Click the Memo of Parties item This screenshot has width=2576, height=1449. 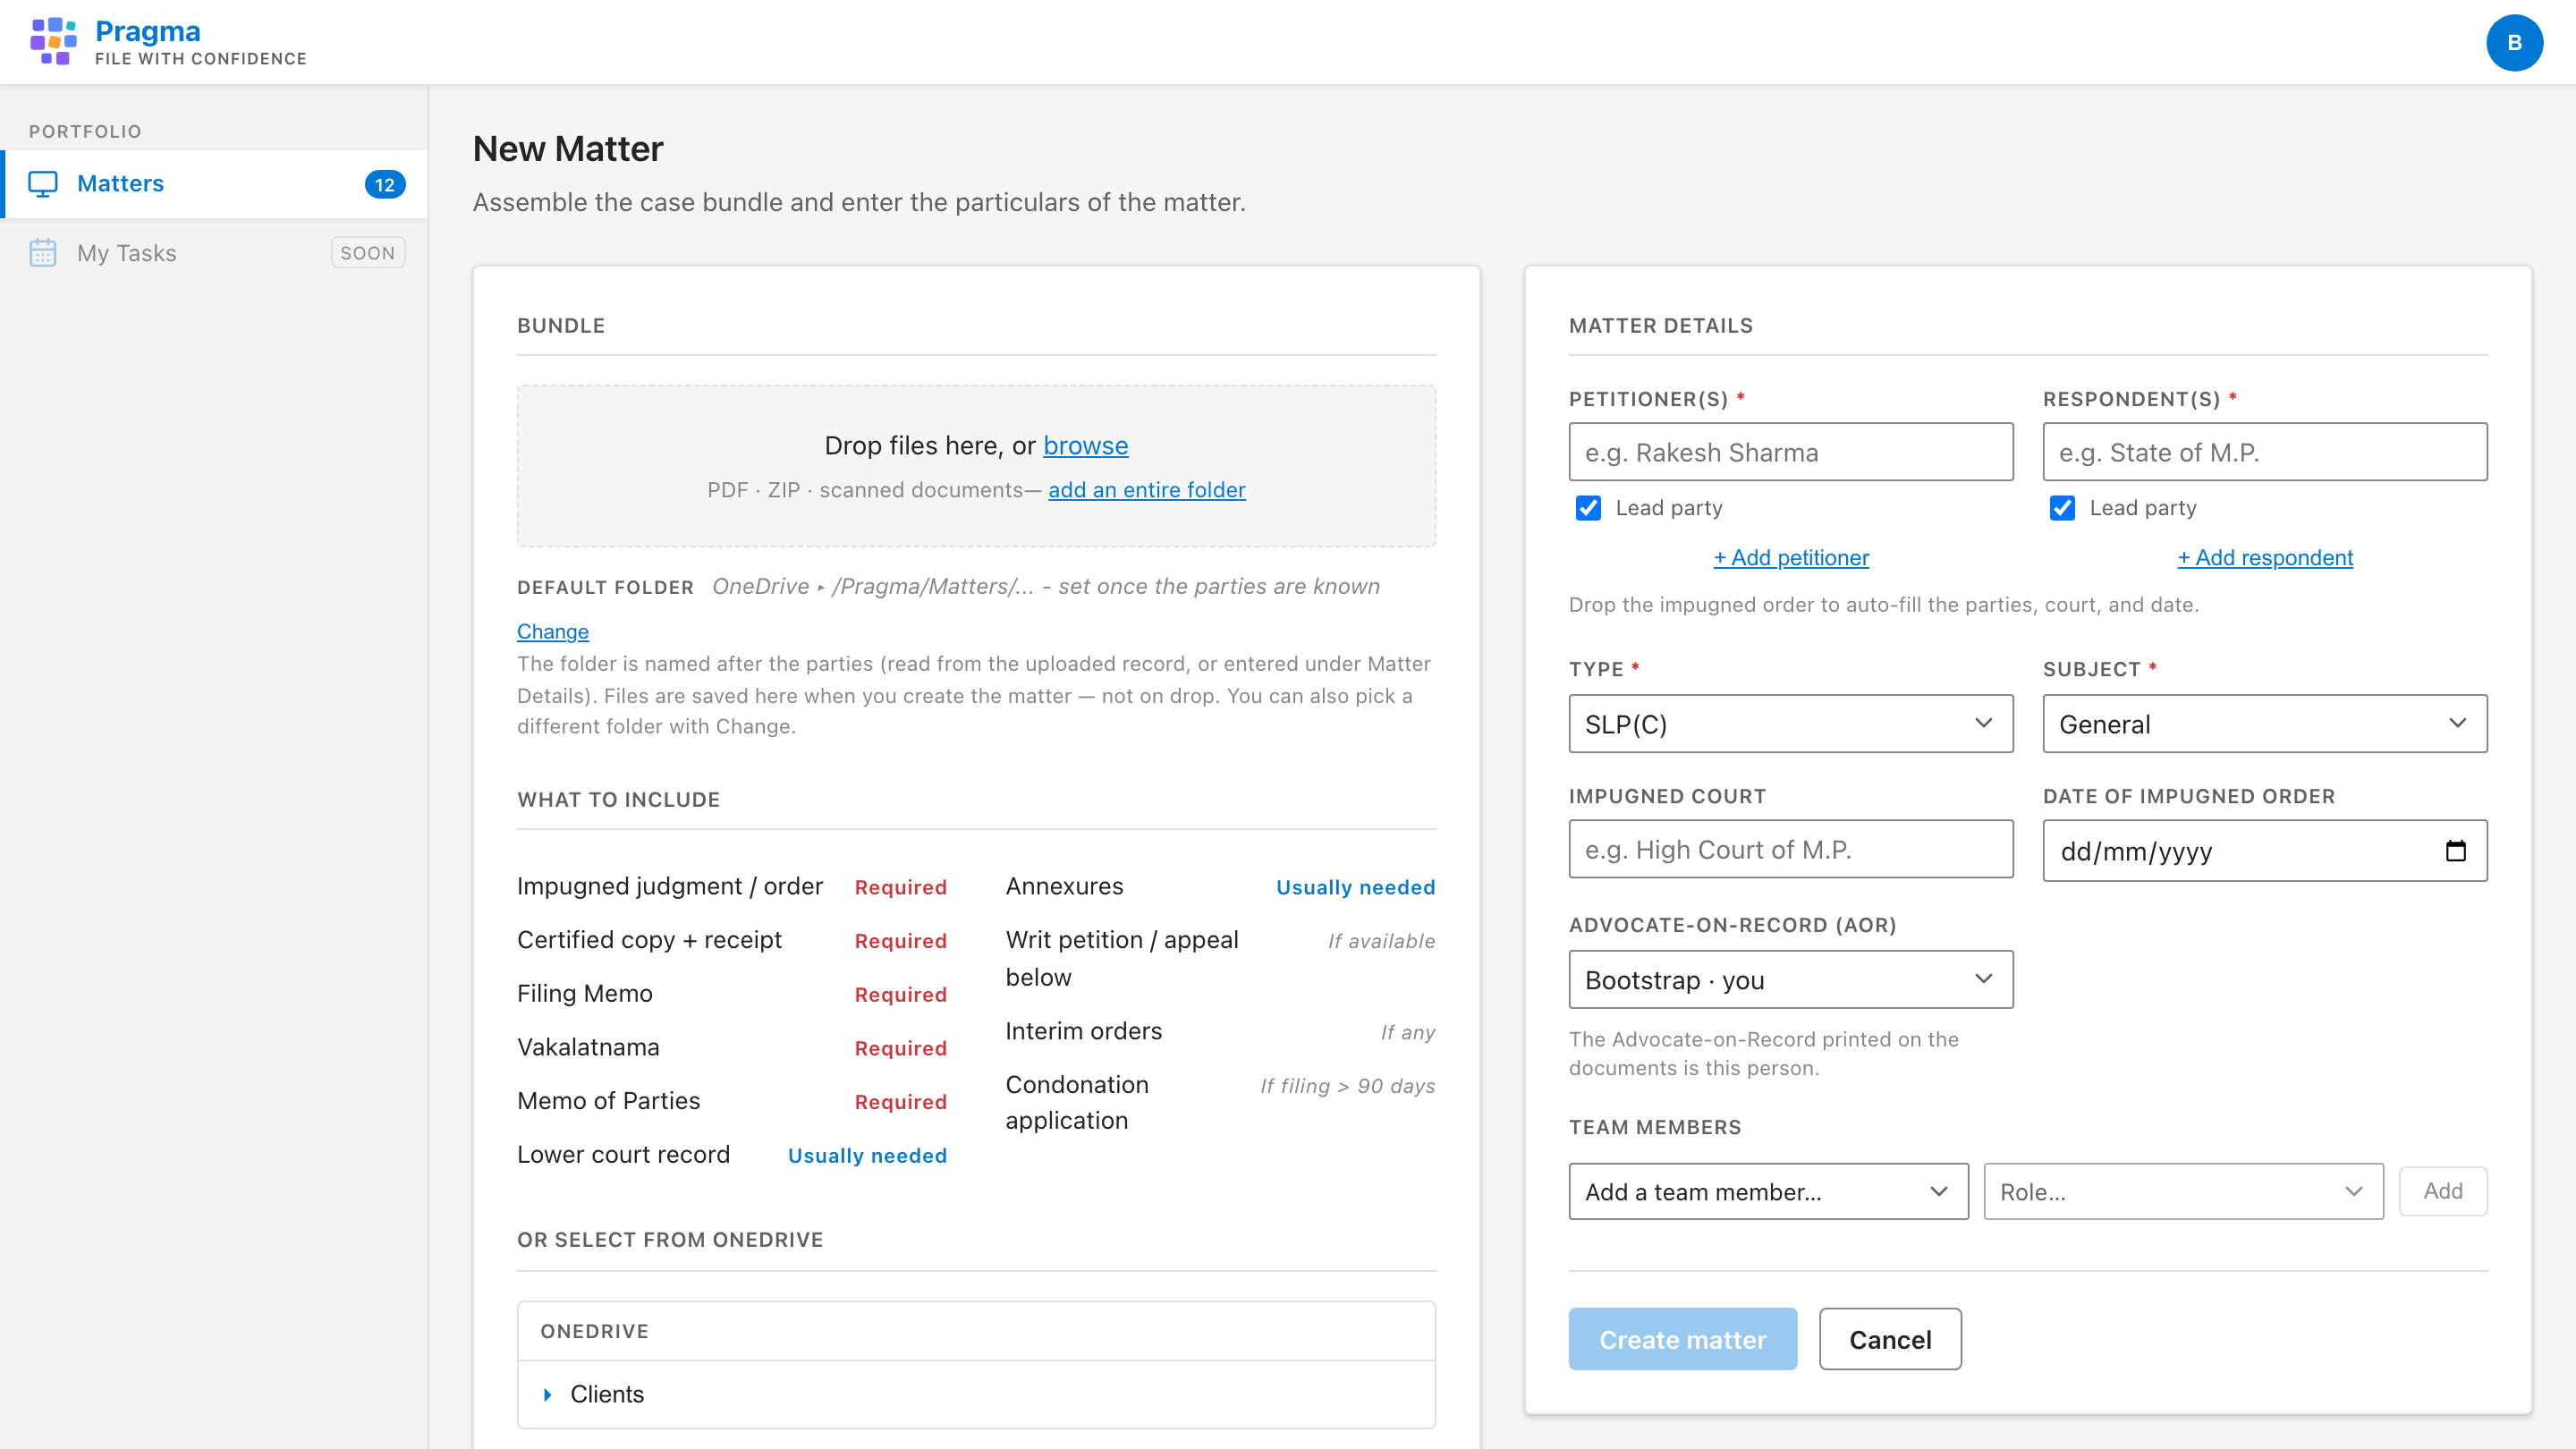tap(608, 1101)
